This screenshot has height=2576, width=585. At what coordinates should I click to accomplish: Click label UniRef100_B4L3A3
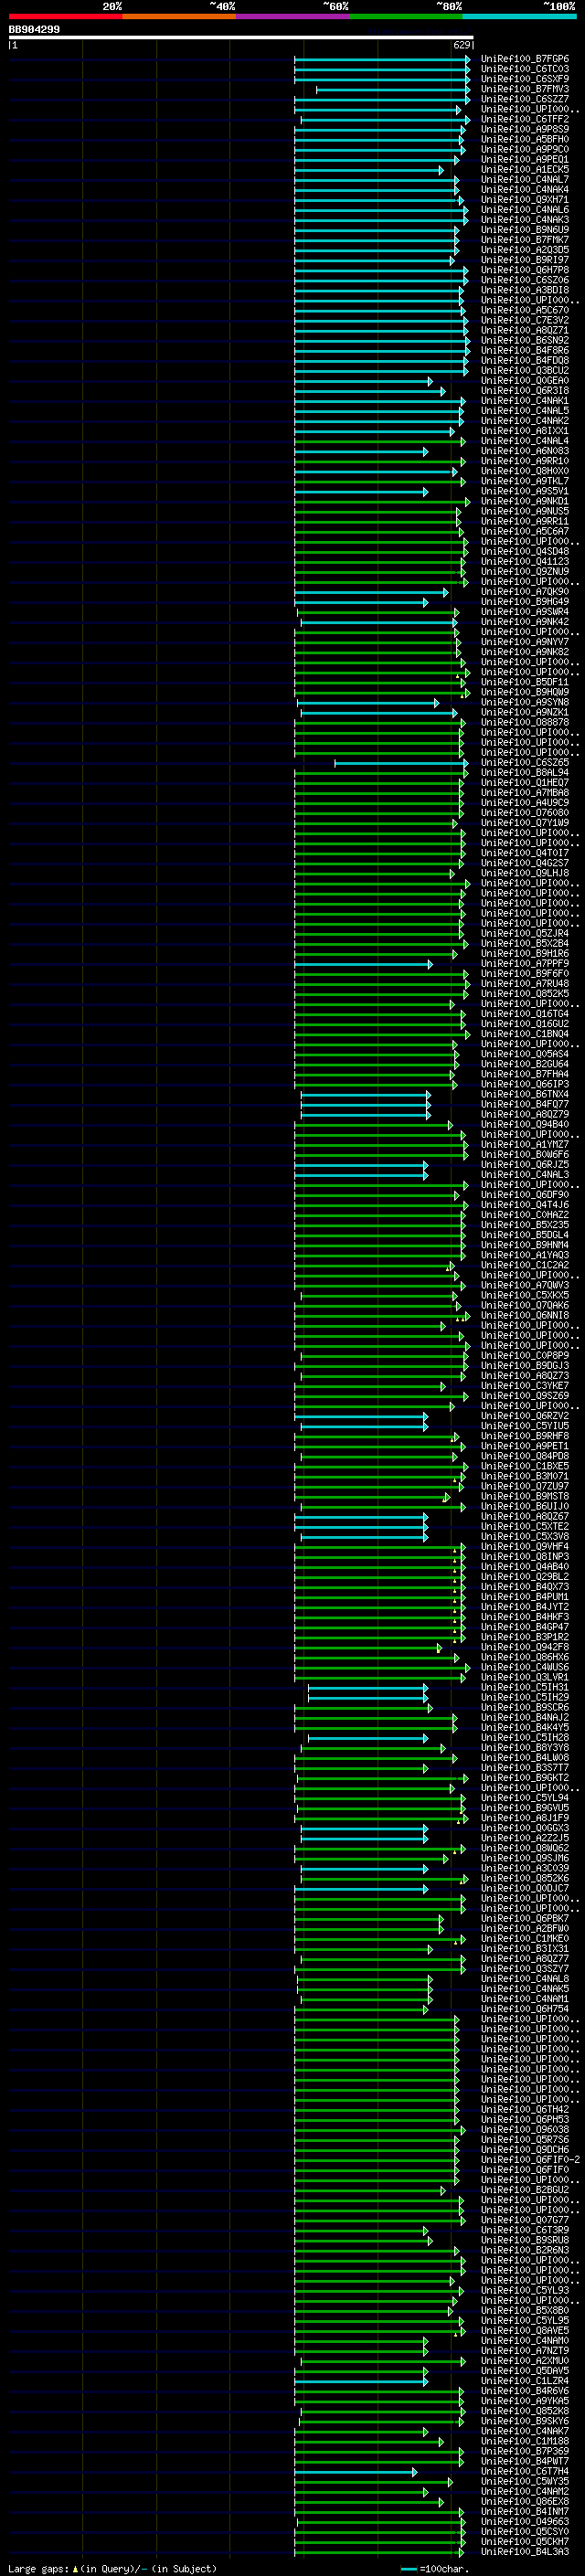point(525,2552)
